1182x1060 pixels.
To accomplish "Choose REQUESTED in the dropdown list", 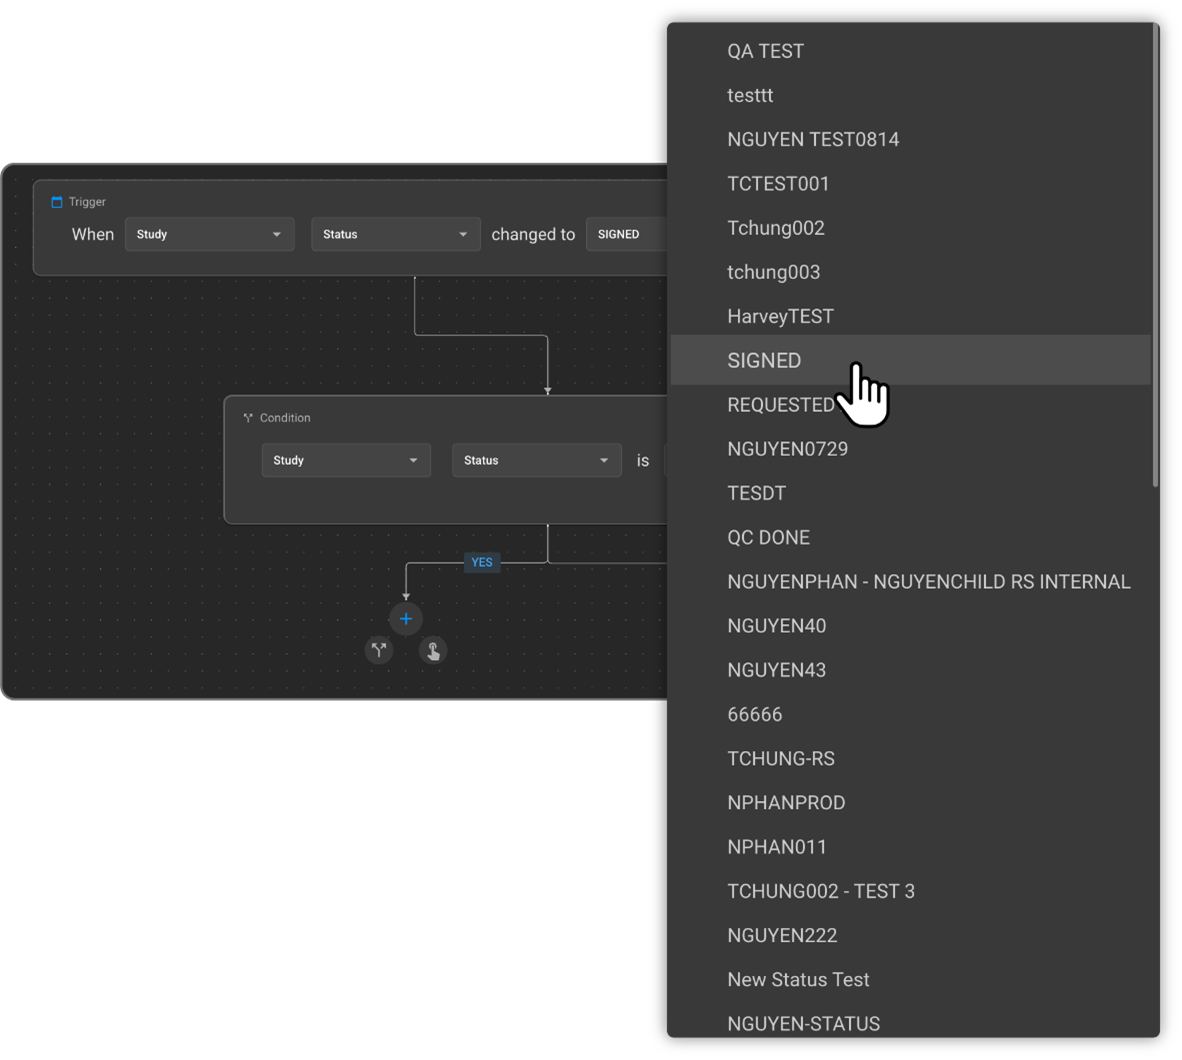I will [780, 405].
